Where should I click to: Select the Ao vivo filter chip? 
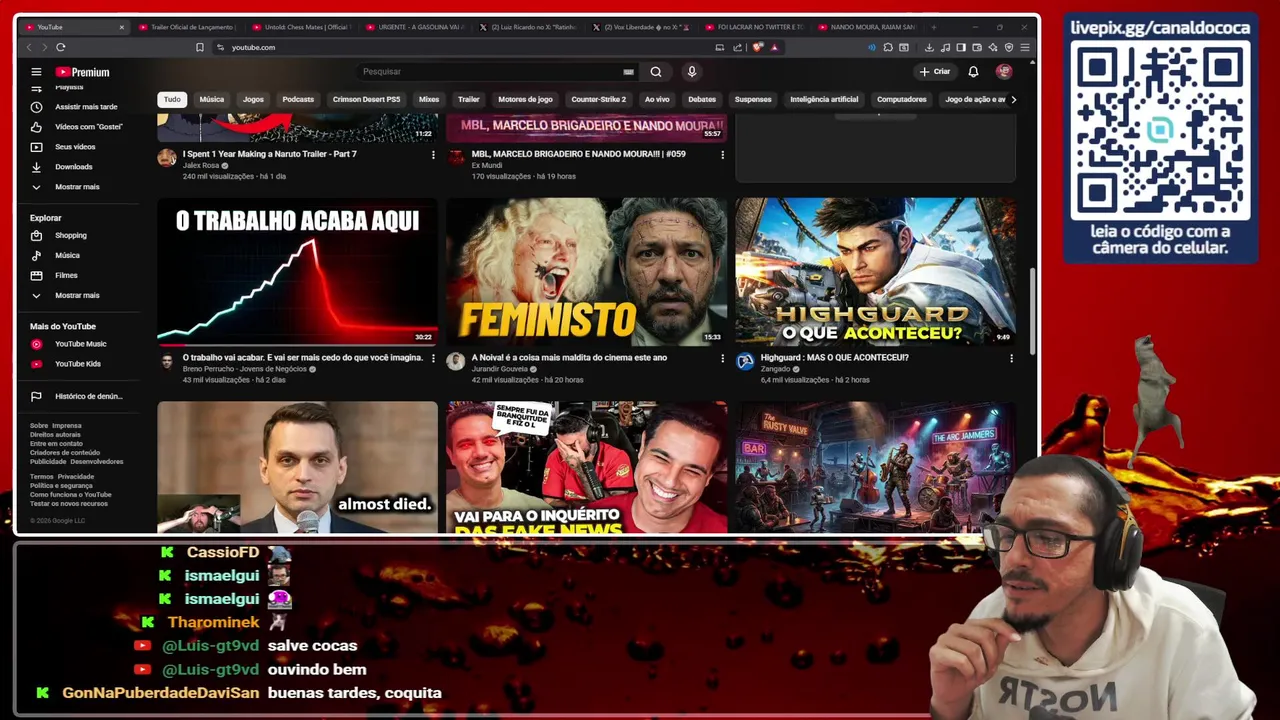pos(657,99)
